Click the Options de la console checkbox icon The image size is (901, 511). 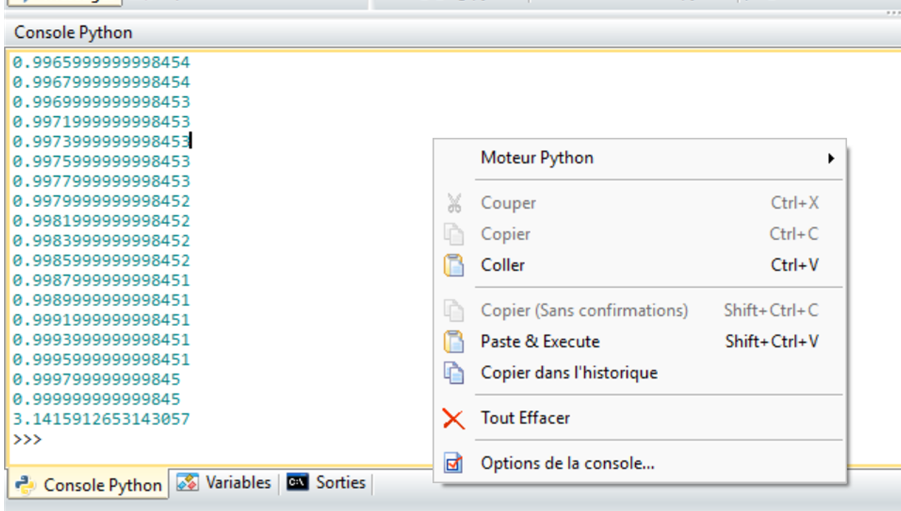(454, 463)
